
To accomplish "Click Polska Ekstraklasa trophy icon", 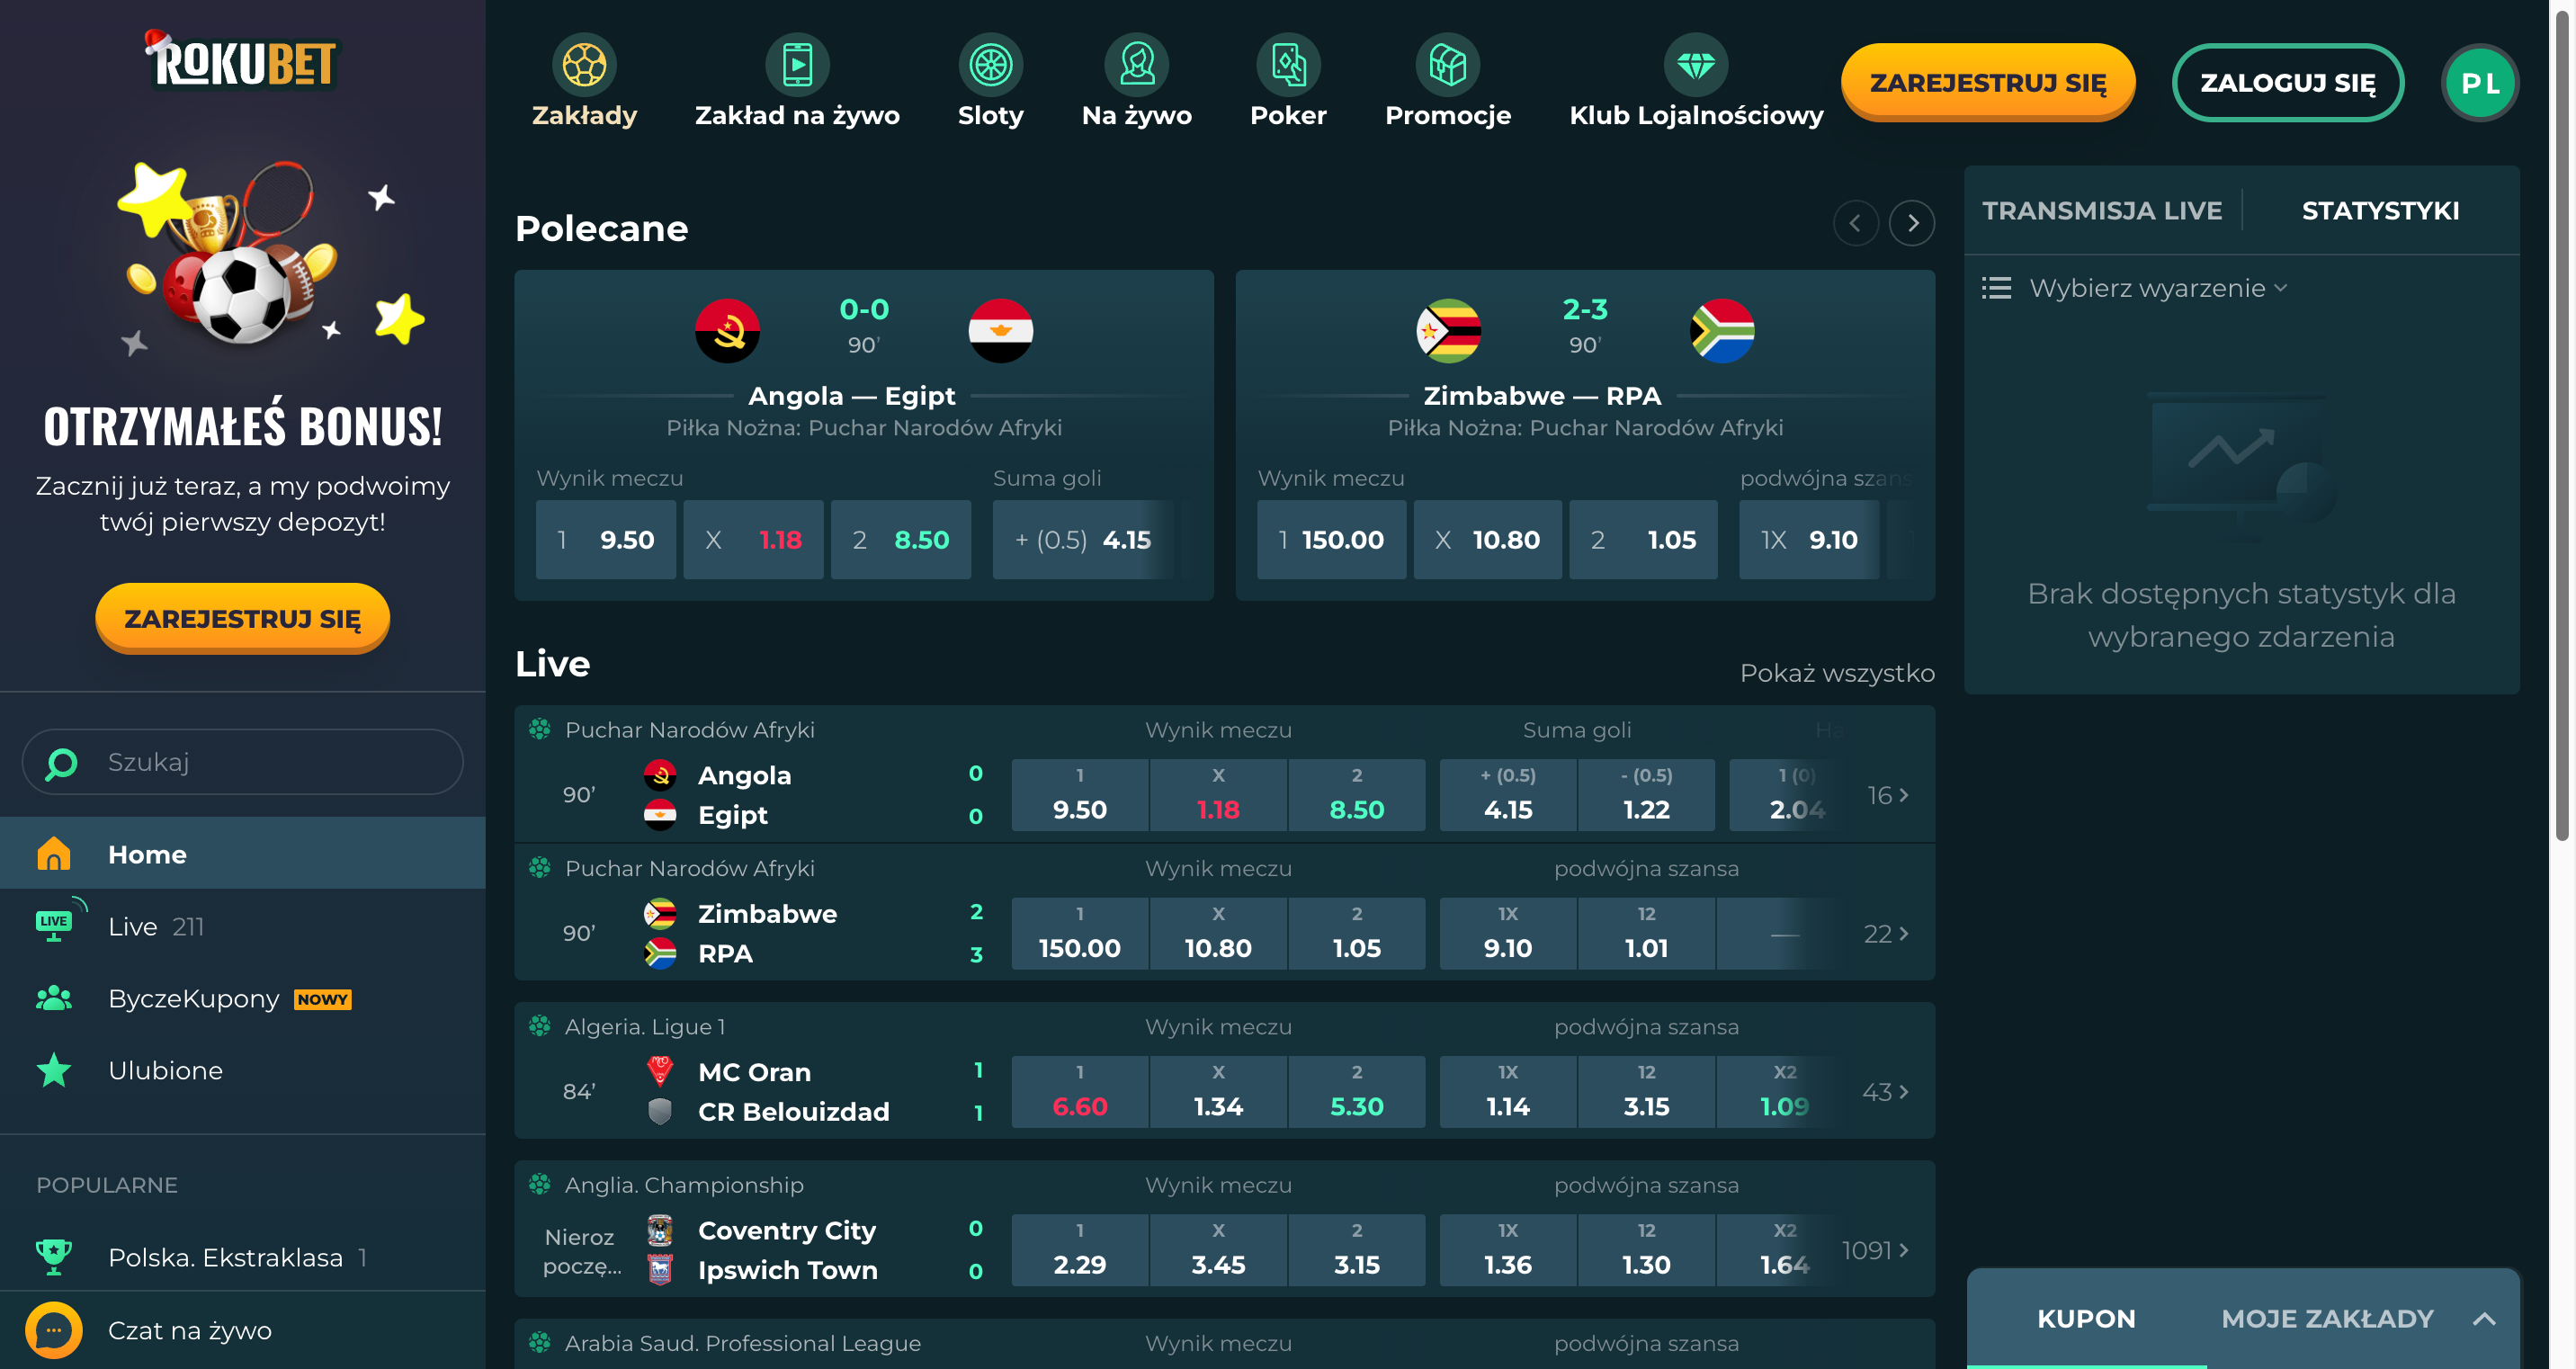I will point(54,1257).
